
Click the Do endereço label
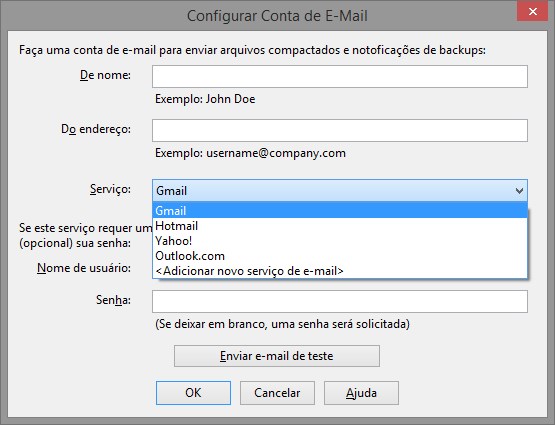pos(96,129)
